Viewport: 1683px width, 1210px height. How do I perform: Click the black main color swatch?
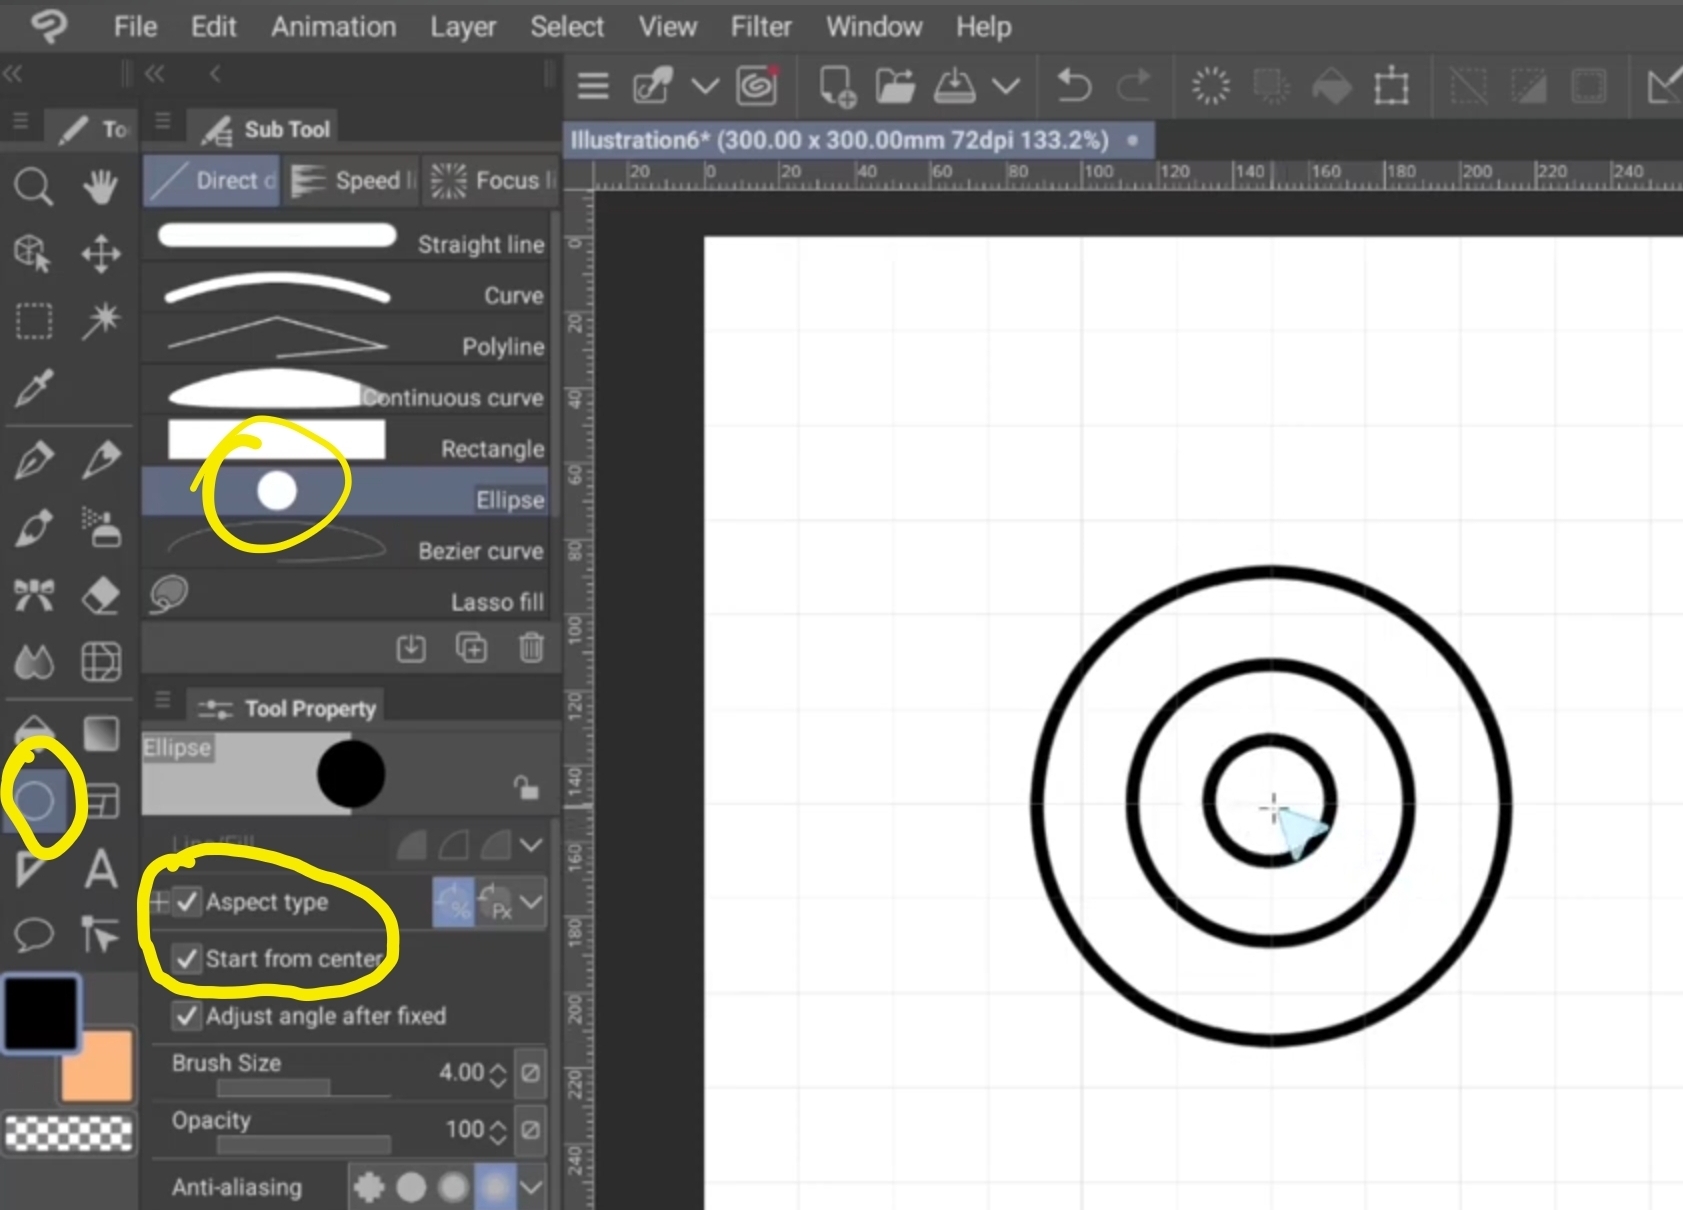click(x=41, y=1013)
